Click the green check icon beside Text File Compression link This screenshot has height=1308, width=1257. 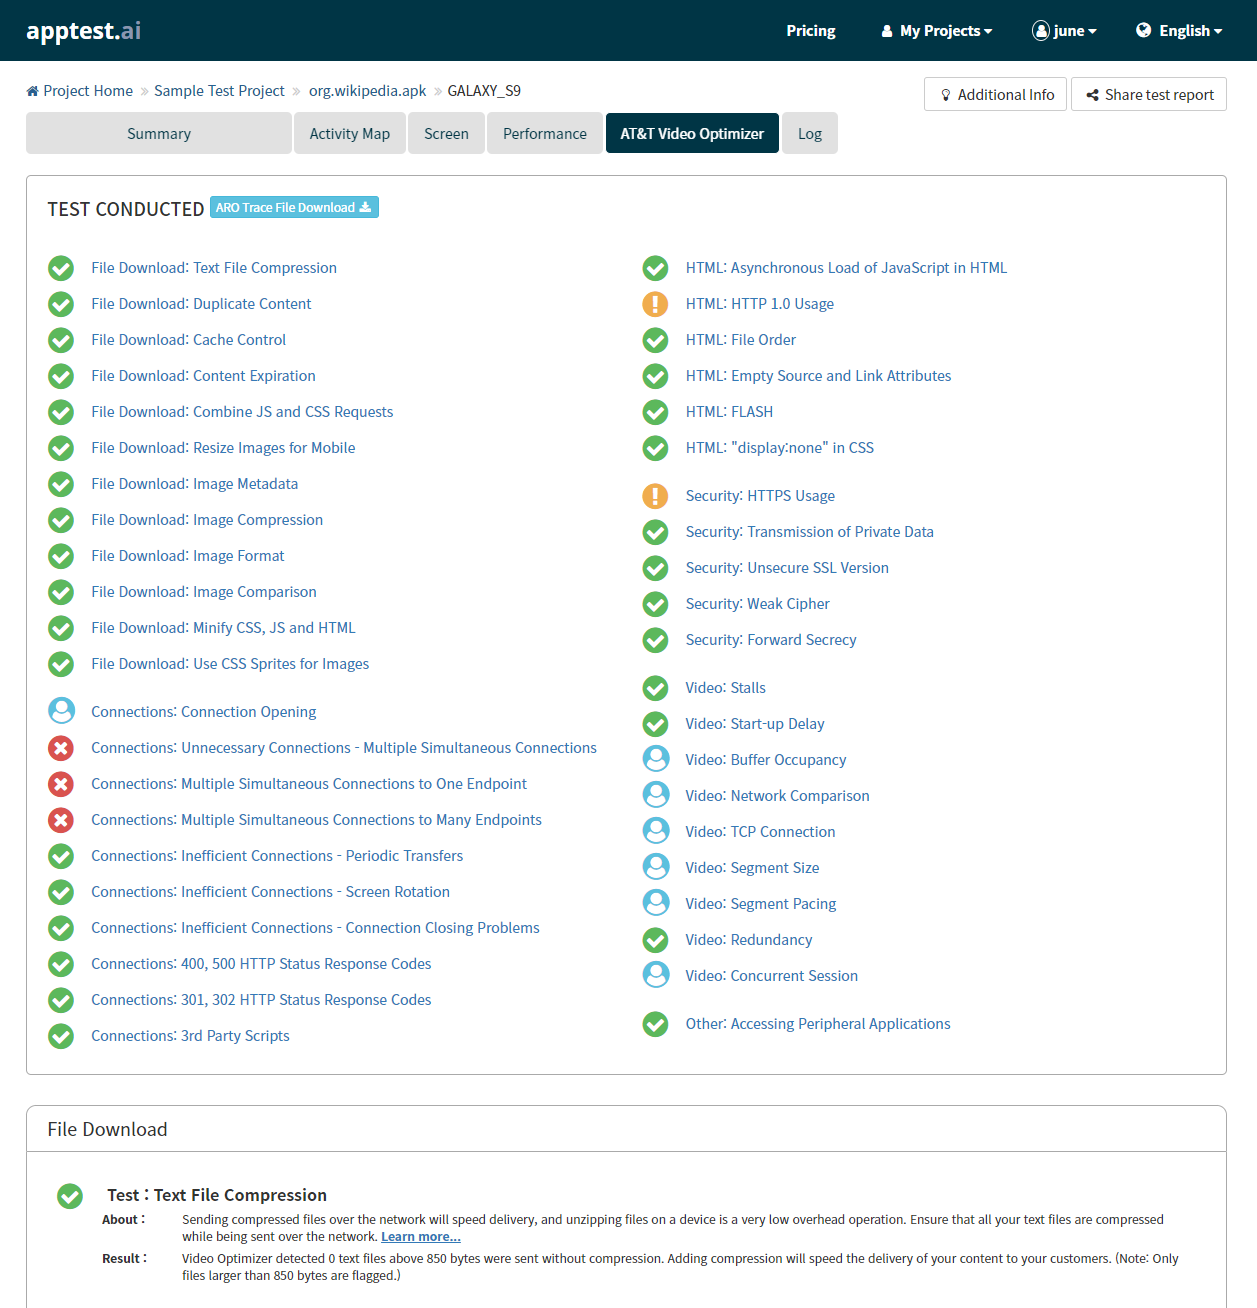point(61,268)
